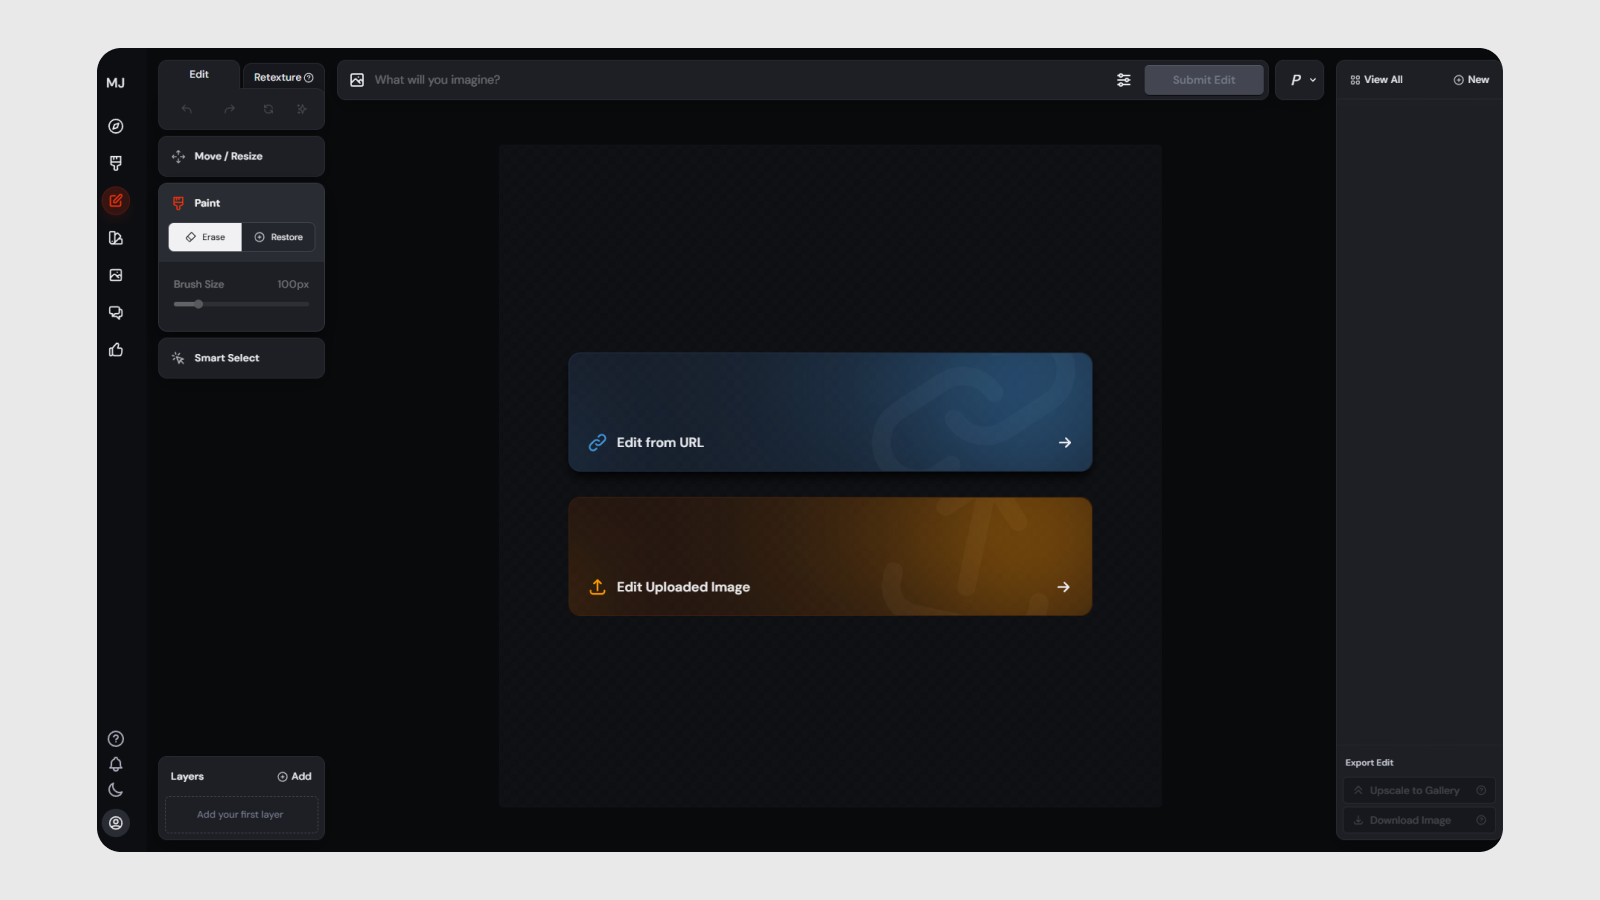Expand the Move / Resize tool
Image resolution: width=1600 pixels, height=900 pixels.
point(240,156)
